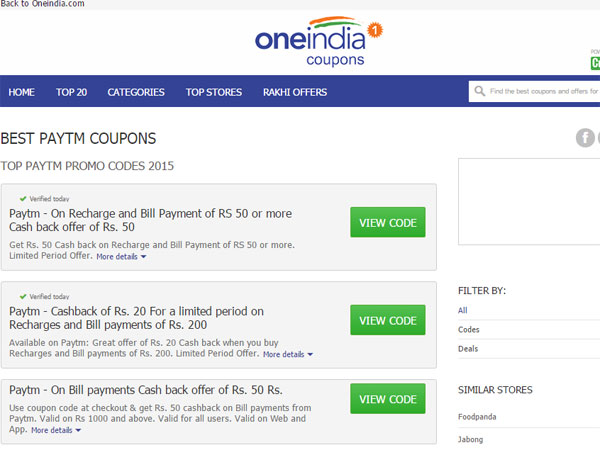Open the HOME menu item
600x450 pixels.
tap(21, 93)
